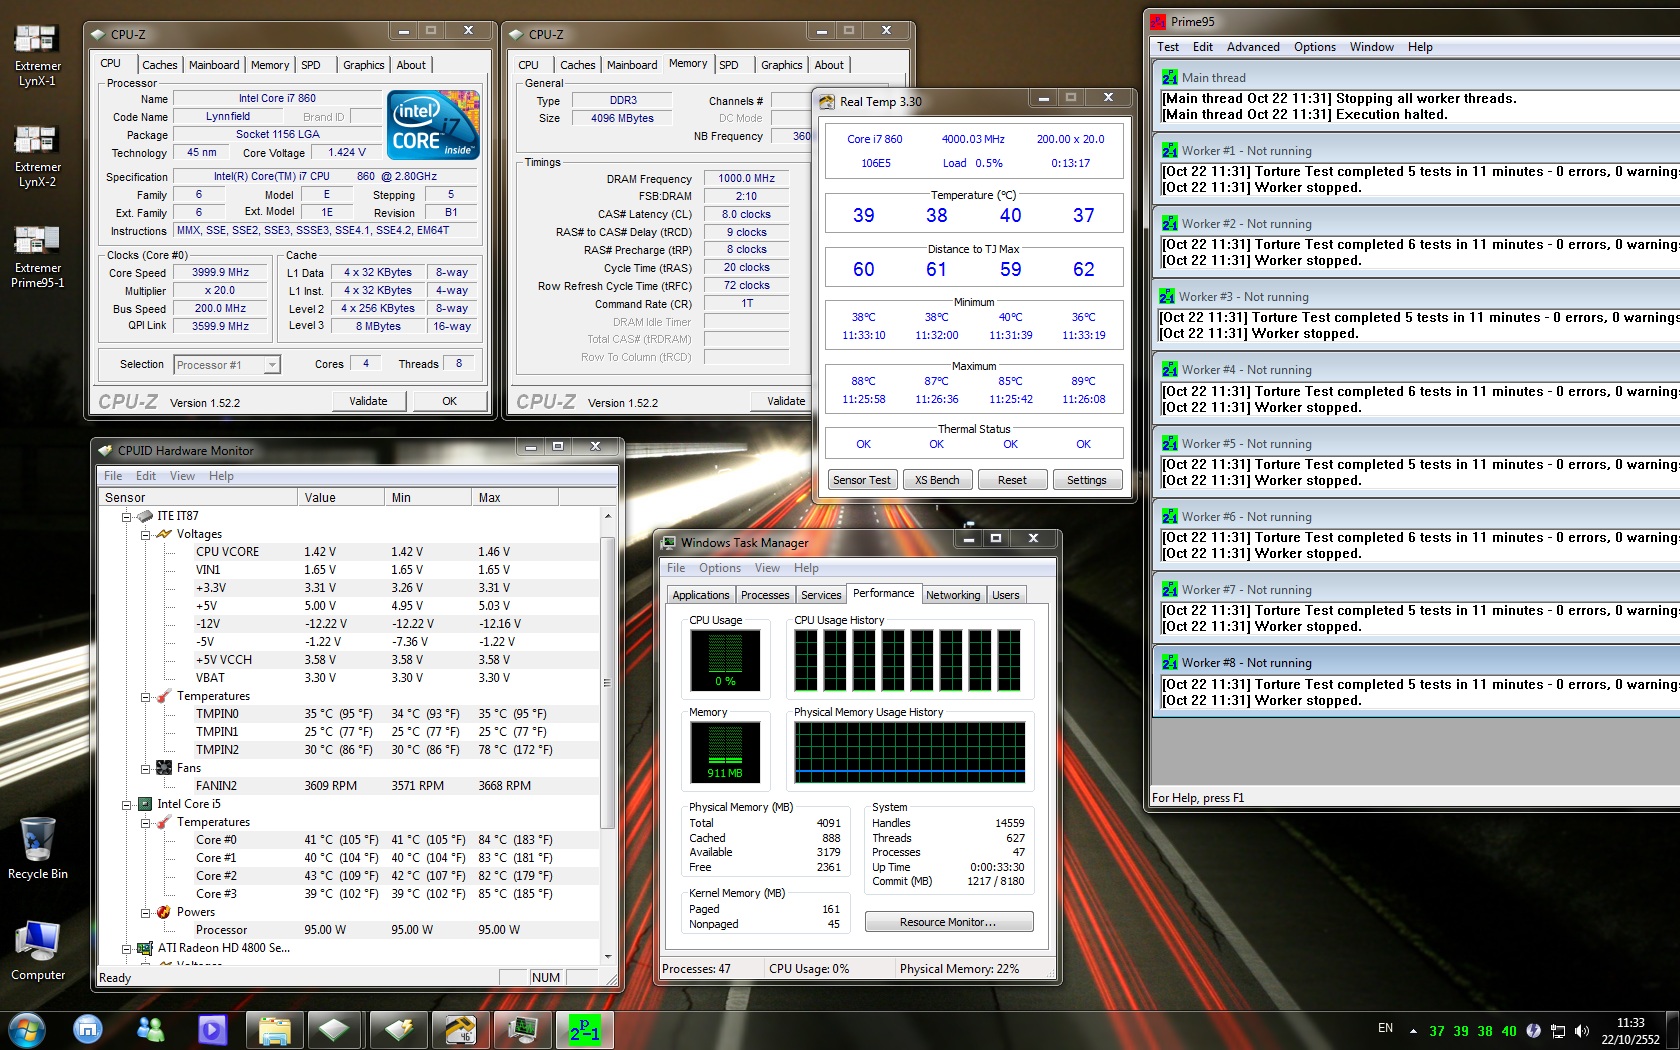The width and height of the screenshot is (1680, 1050).
Task: Click the Hardware Monitor vertical scrollbar
Action: point(607,683)
